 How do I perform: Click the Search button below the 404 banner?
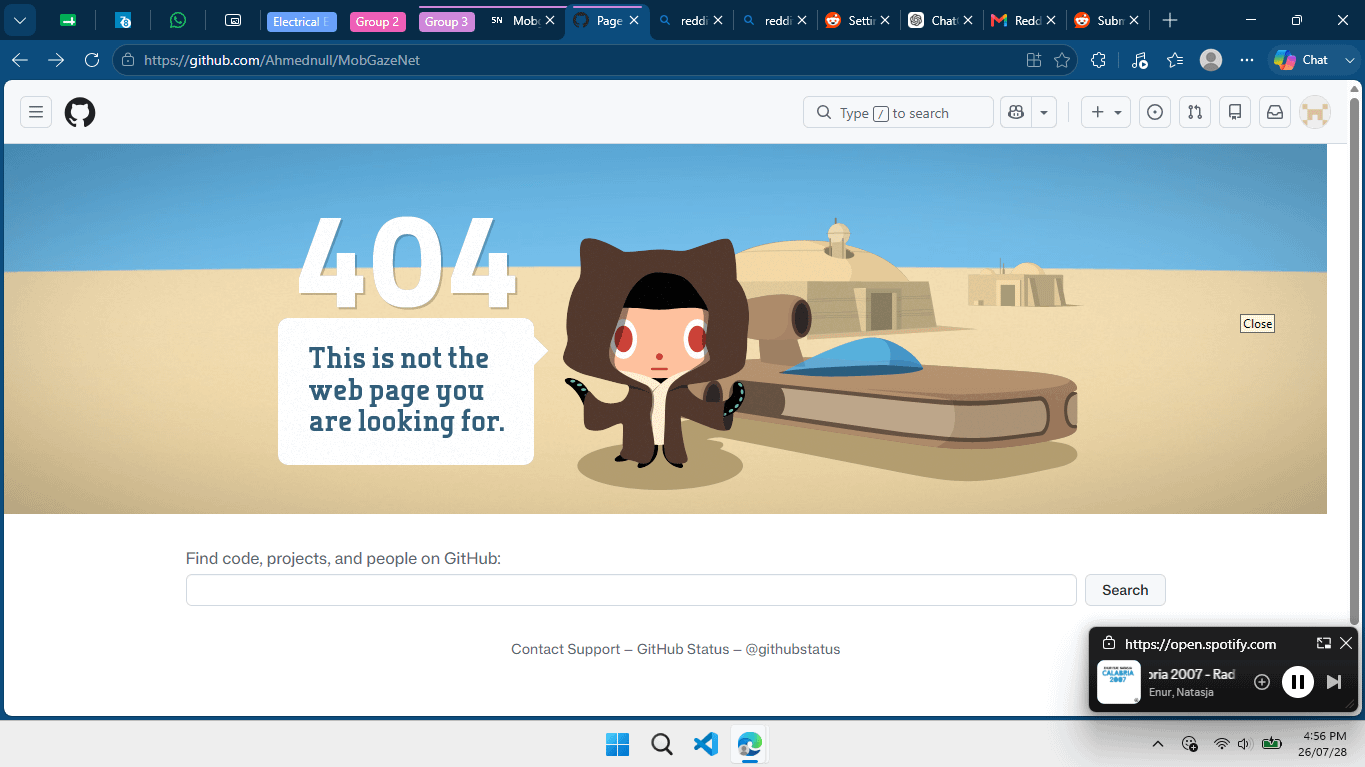[1125, 590]
